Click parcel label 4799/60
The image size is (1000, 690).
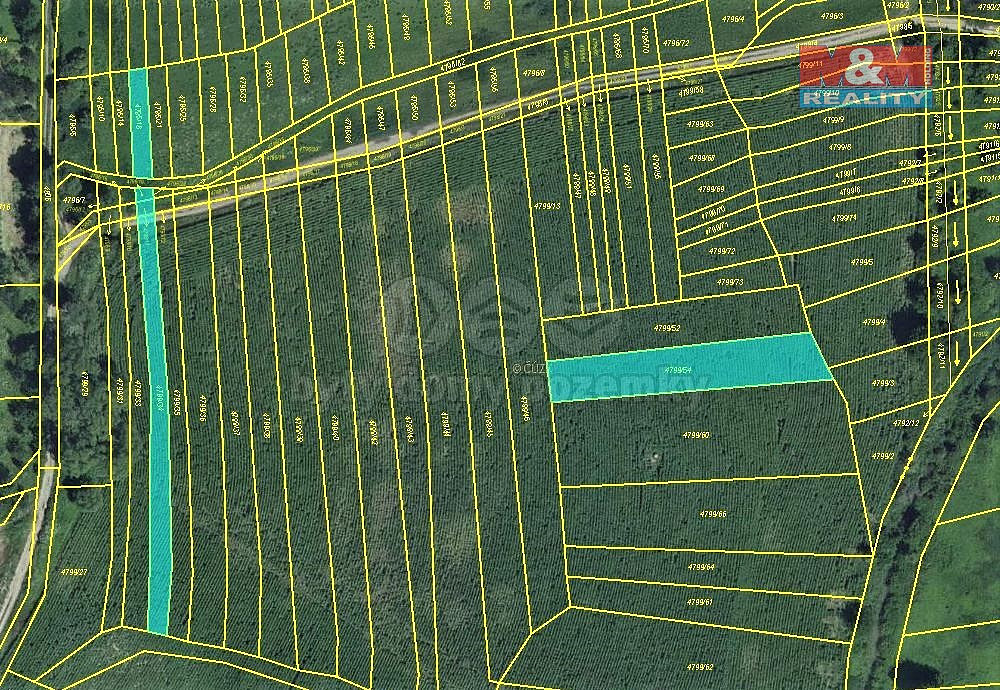(x=696, y=436)
